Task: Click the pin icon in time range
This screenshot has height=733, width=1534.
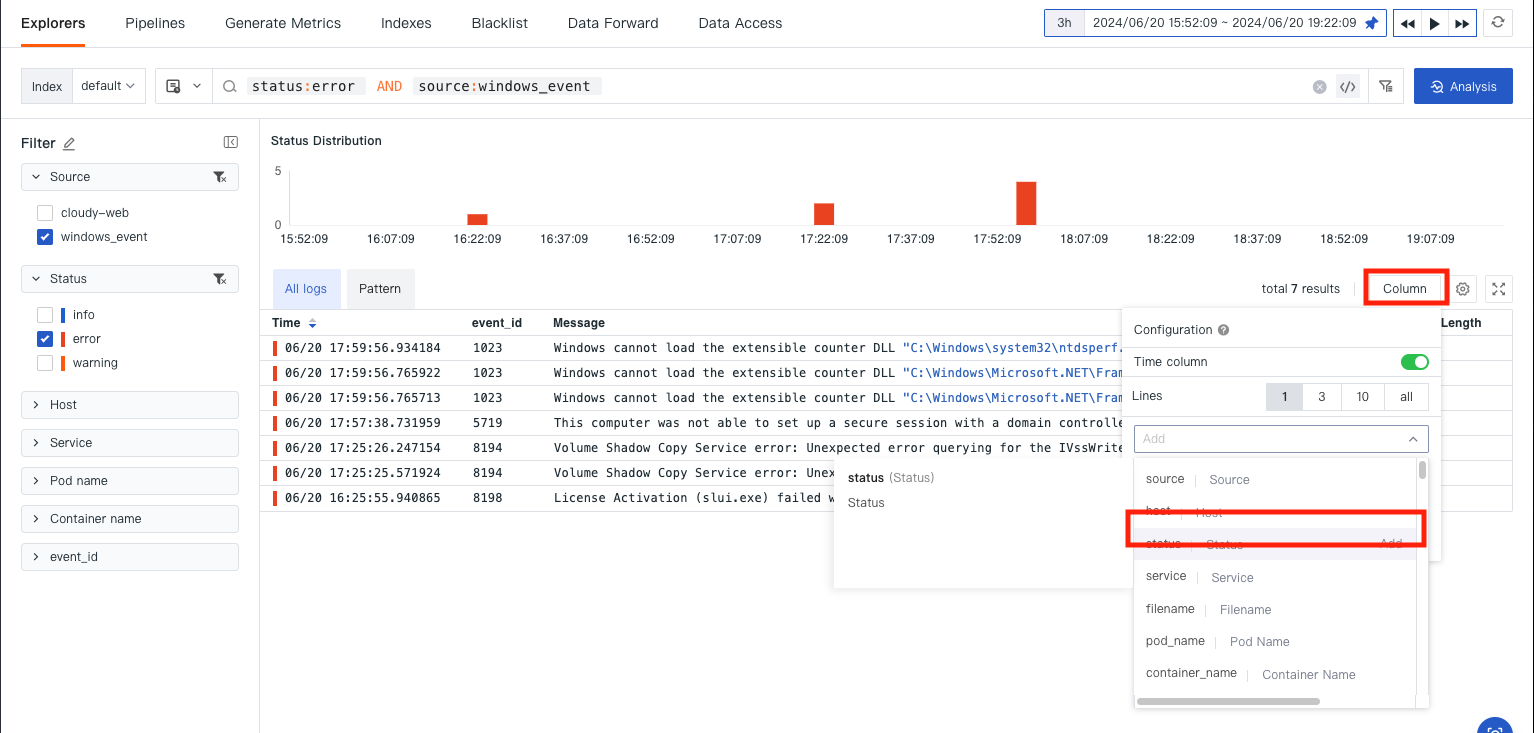Action: pyautogui.click(x=1372, y=23)
